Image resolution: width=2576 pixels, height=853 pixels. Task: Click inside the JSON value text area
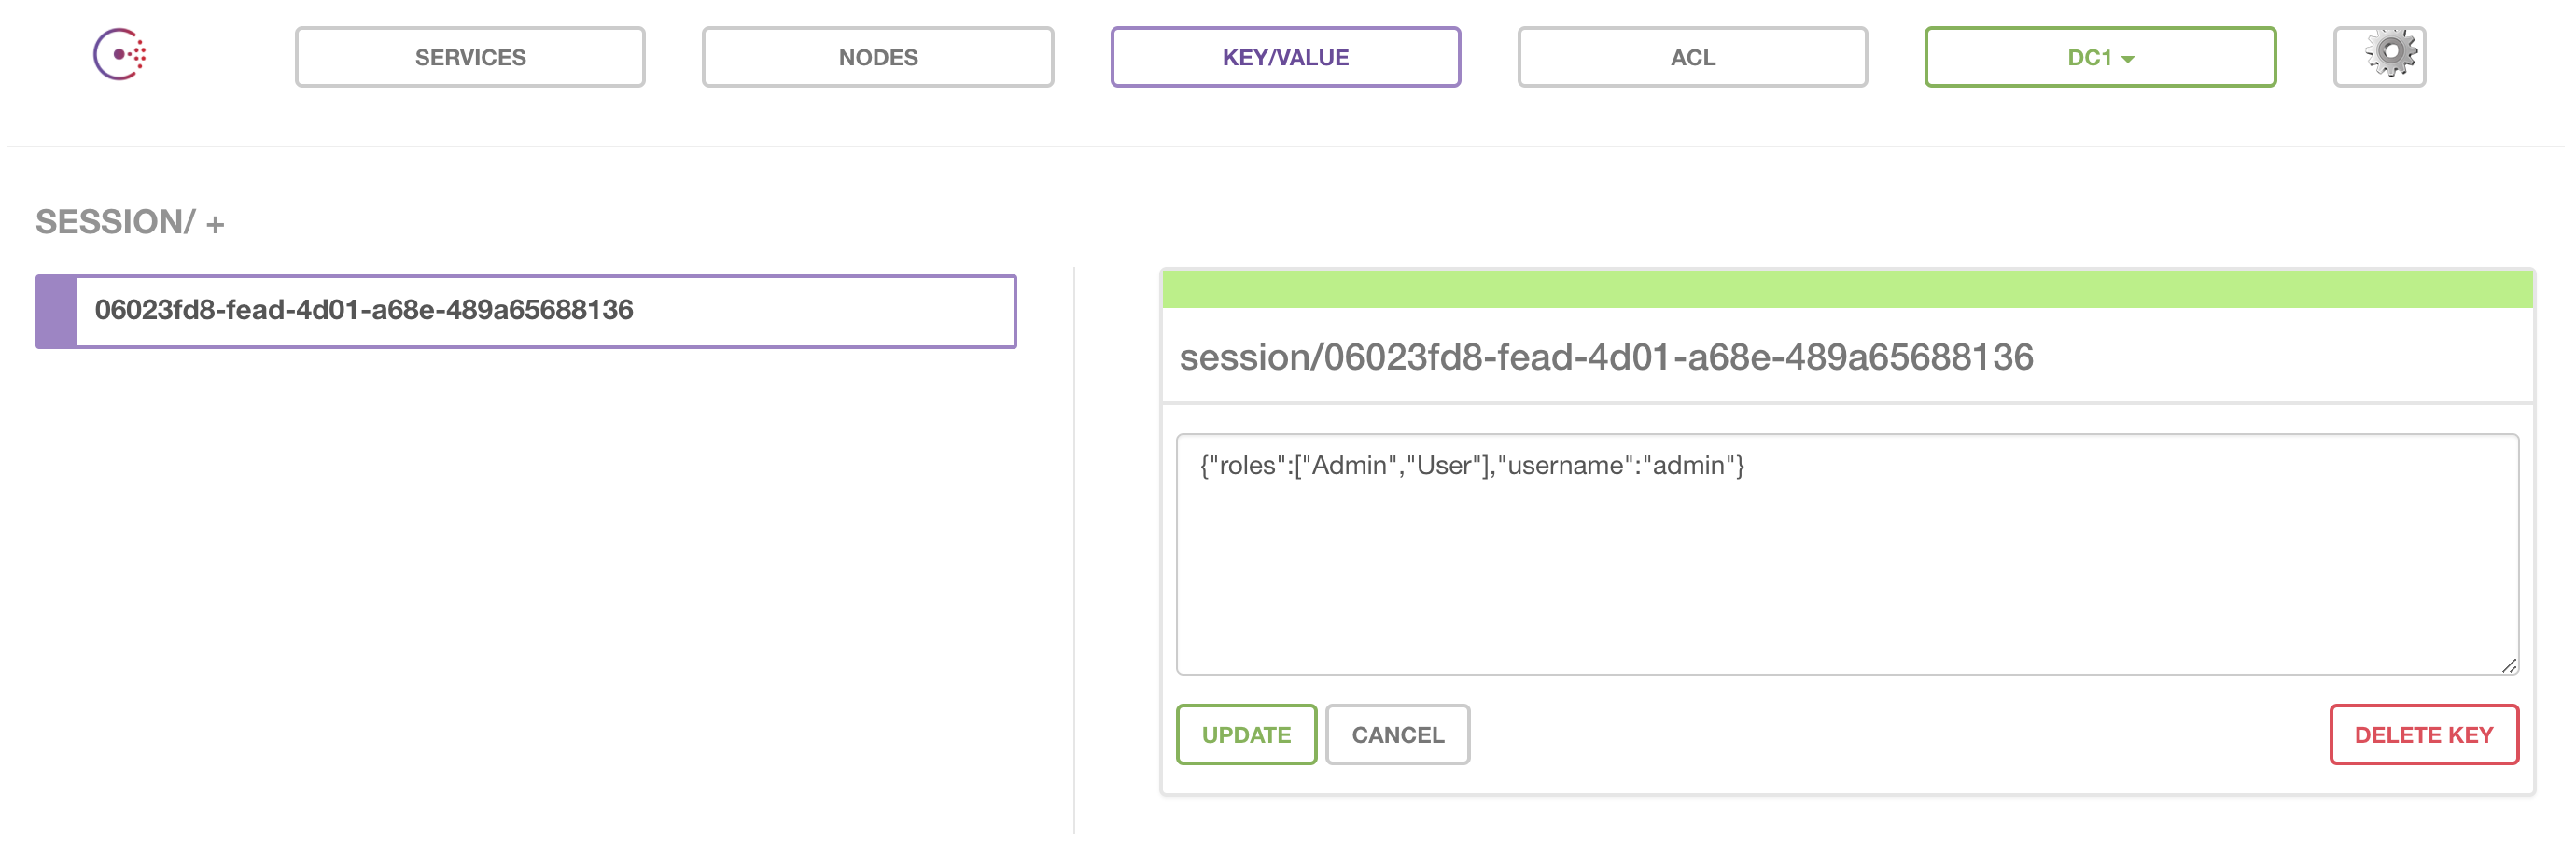pos(1847,554)
